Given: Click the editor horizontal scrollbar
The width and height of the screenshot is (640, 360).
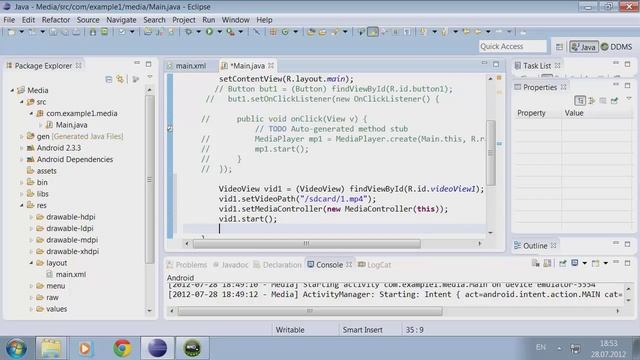Looking at the screenshot, I should point(307,244).
